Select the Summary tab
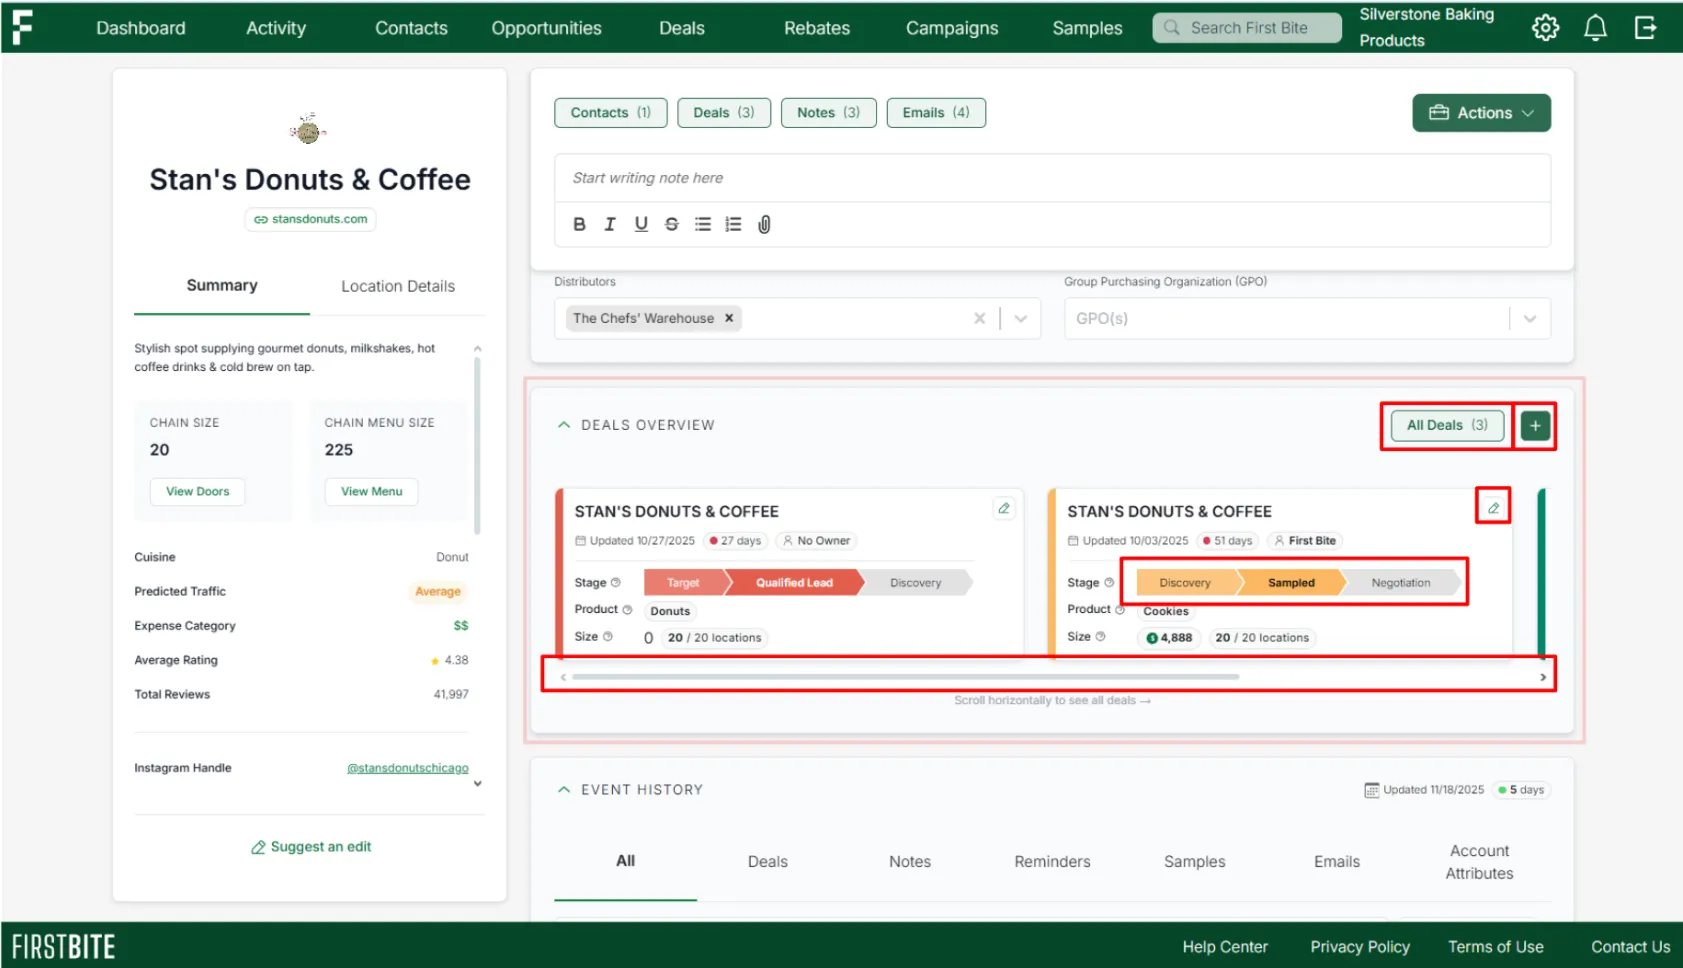 tap(222, 285)
